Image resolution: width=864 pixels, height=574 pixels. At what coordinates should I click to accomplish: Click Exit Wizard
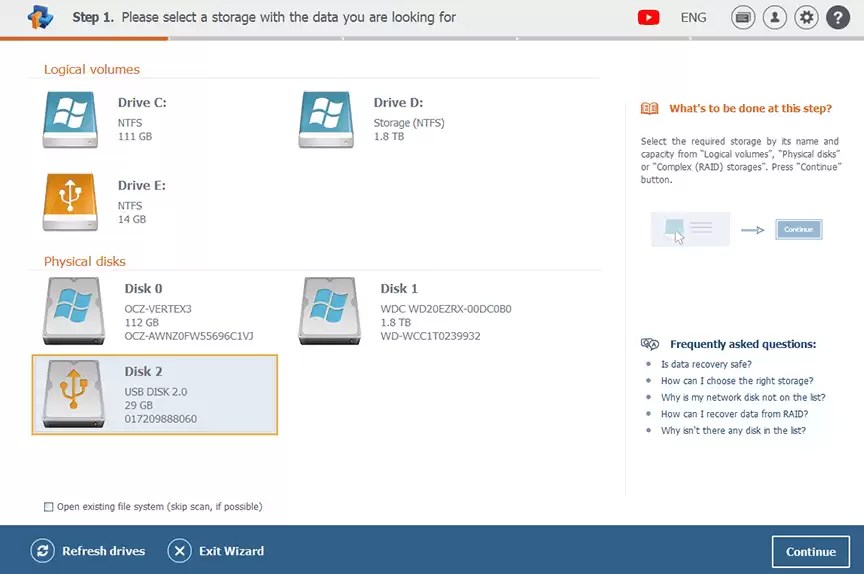[216, 551]
